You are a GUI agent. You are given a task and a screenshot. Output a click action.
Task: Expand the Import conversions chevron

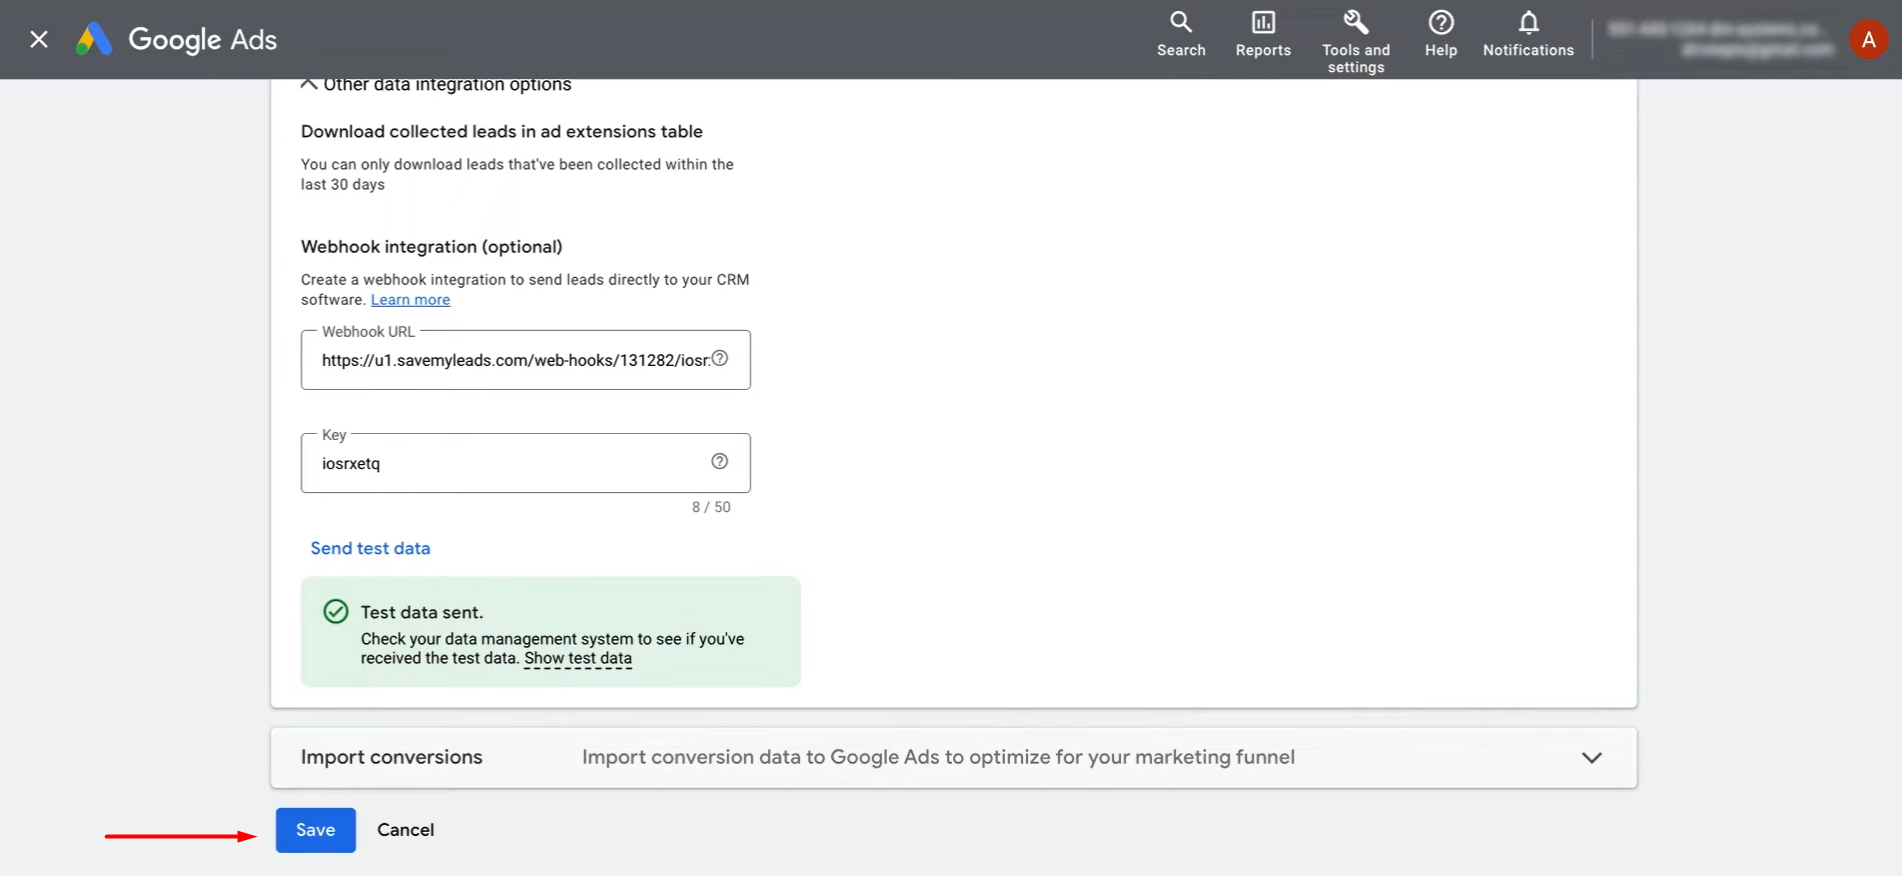point(1591,758)
